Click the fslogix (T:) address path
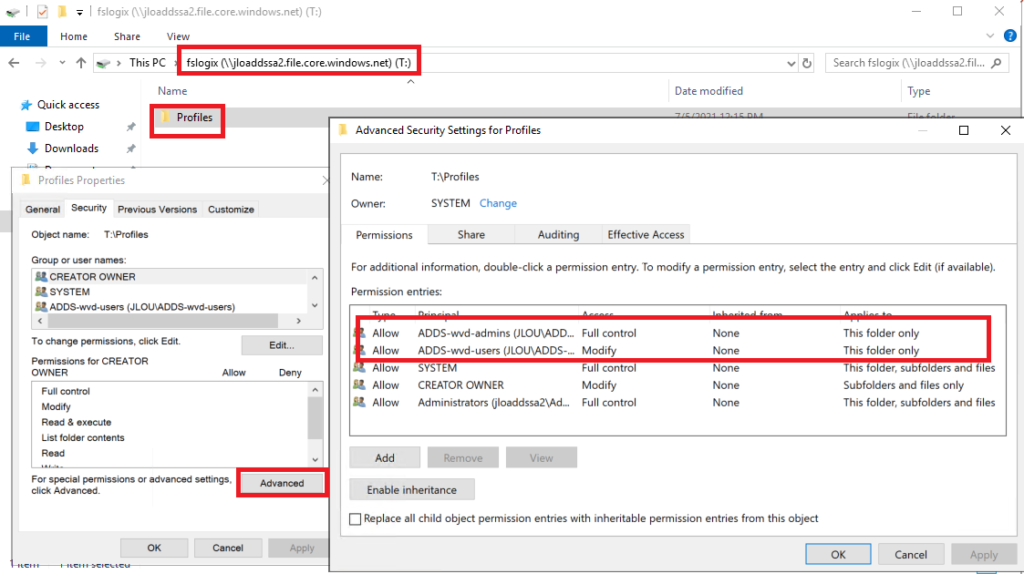 298,63
